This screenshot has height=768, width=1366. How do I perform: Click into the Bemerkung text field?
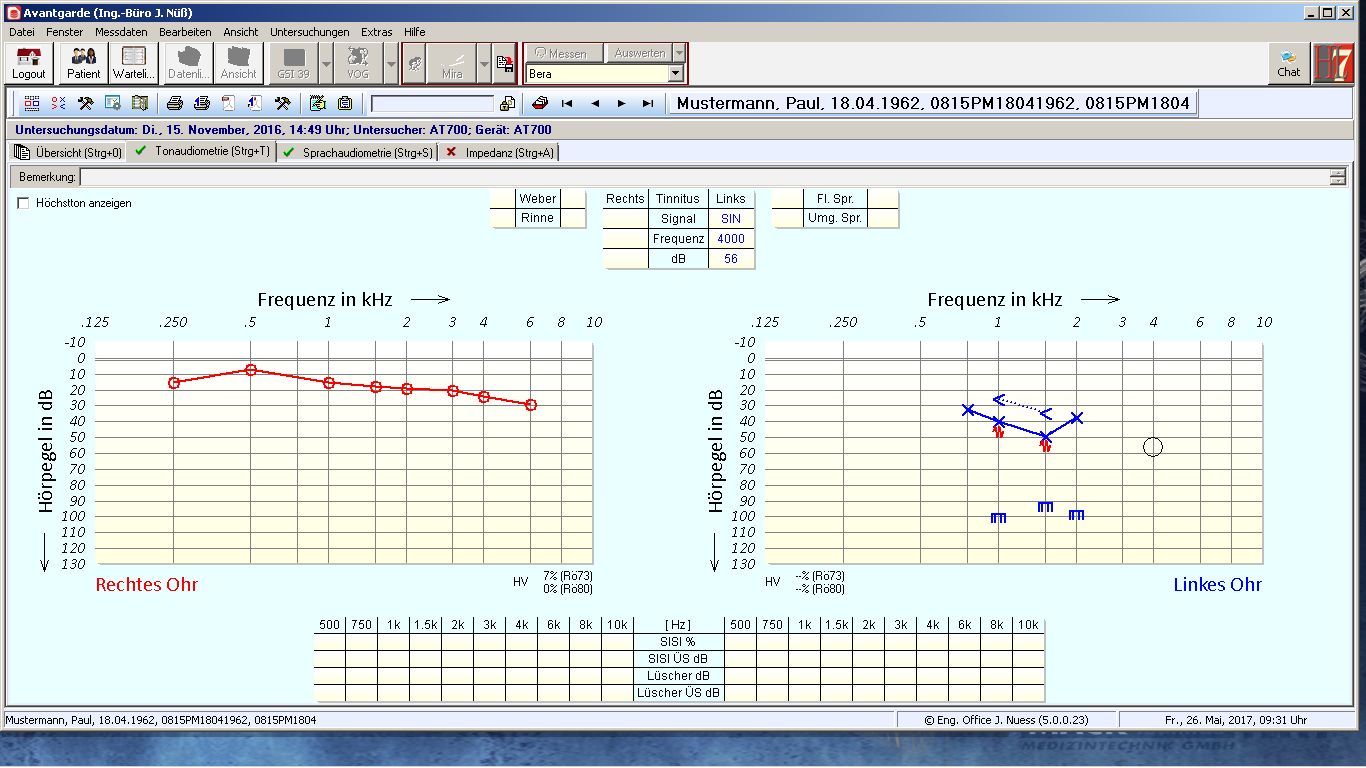700,177
